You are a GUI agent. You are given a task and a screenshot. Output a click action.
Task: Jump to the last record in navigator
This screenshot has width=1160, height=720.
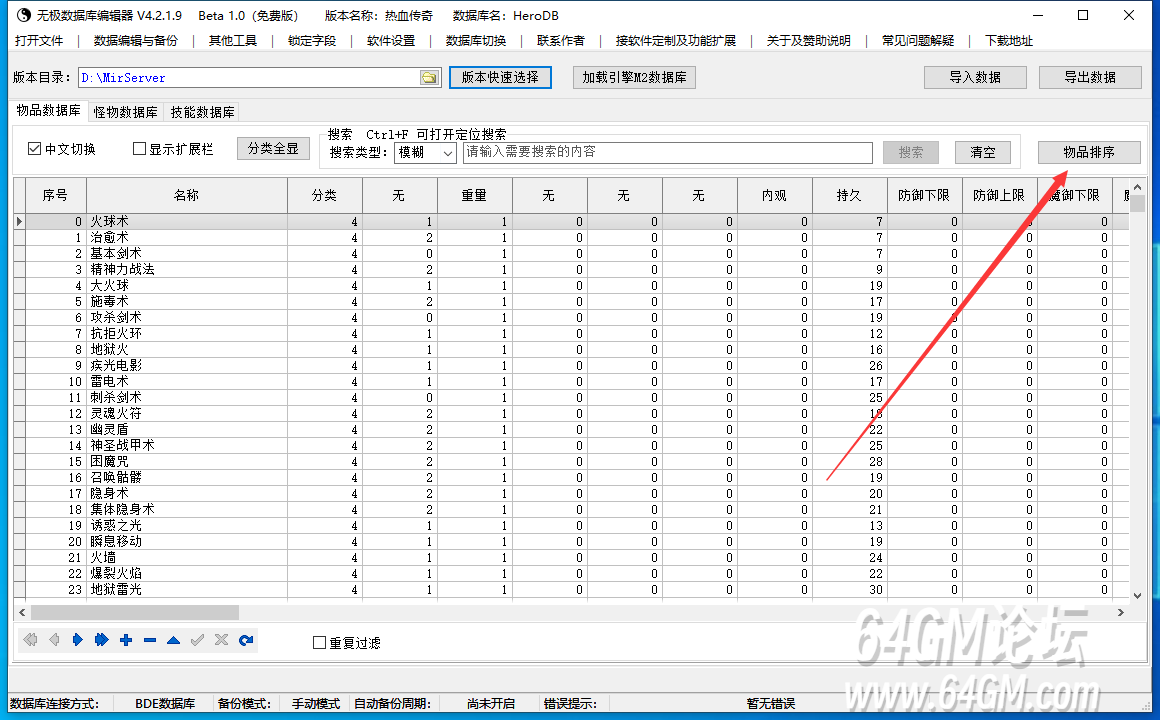click(101, 640)
